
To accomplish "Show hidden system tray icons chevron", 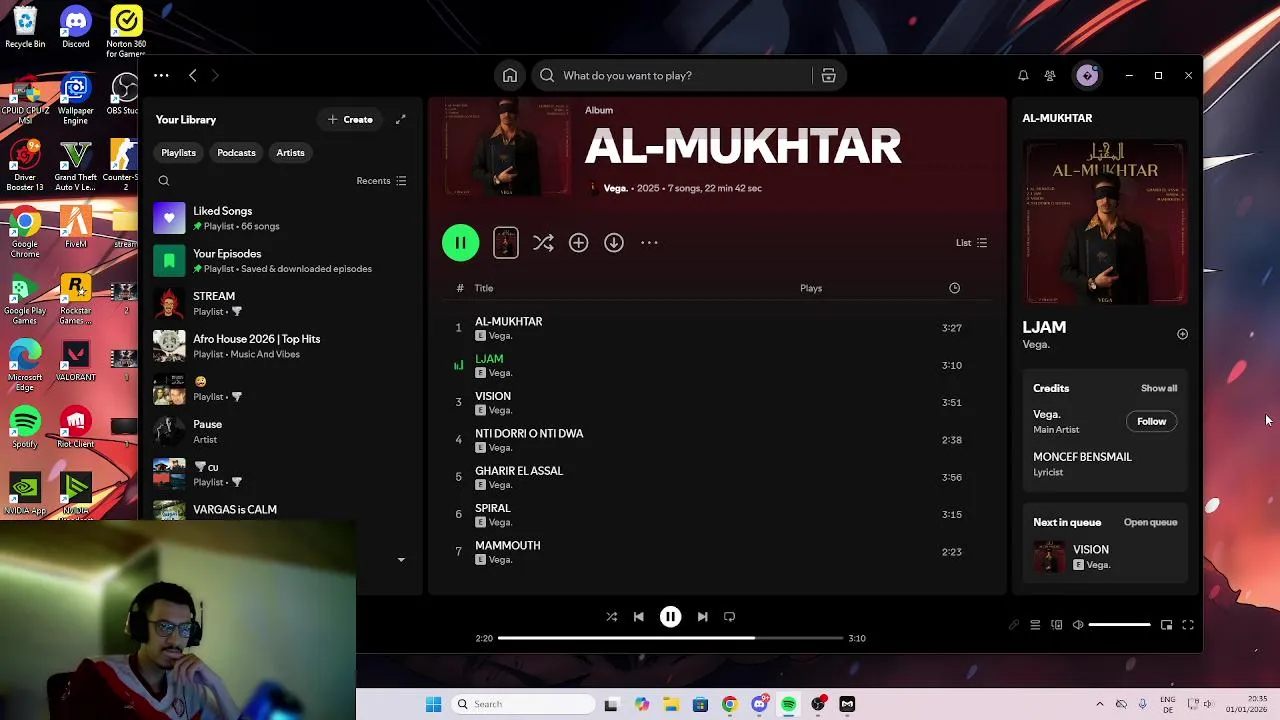I will [1100, 704].
